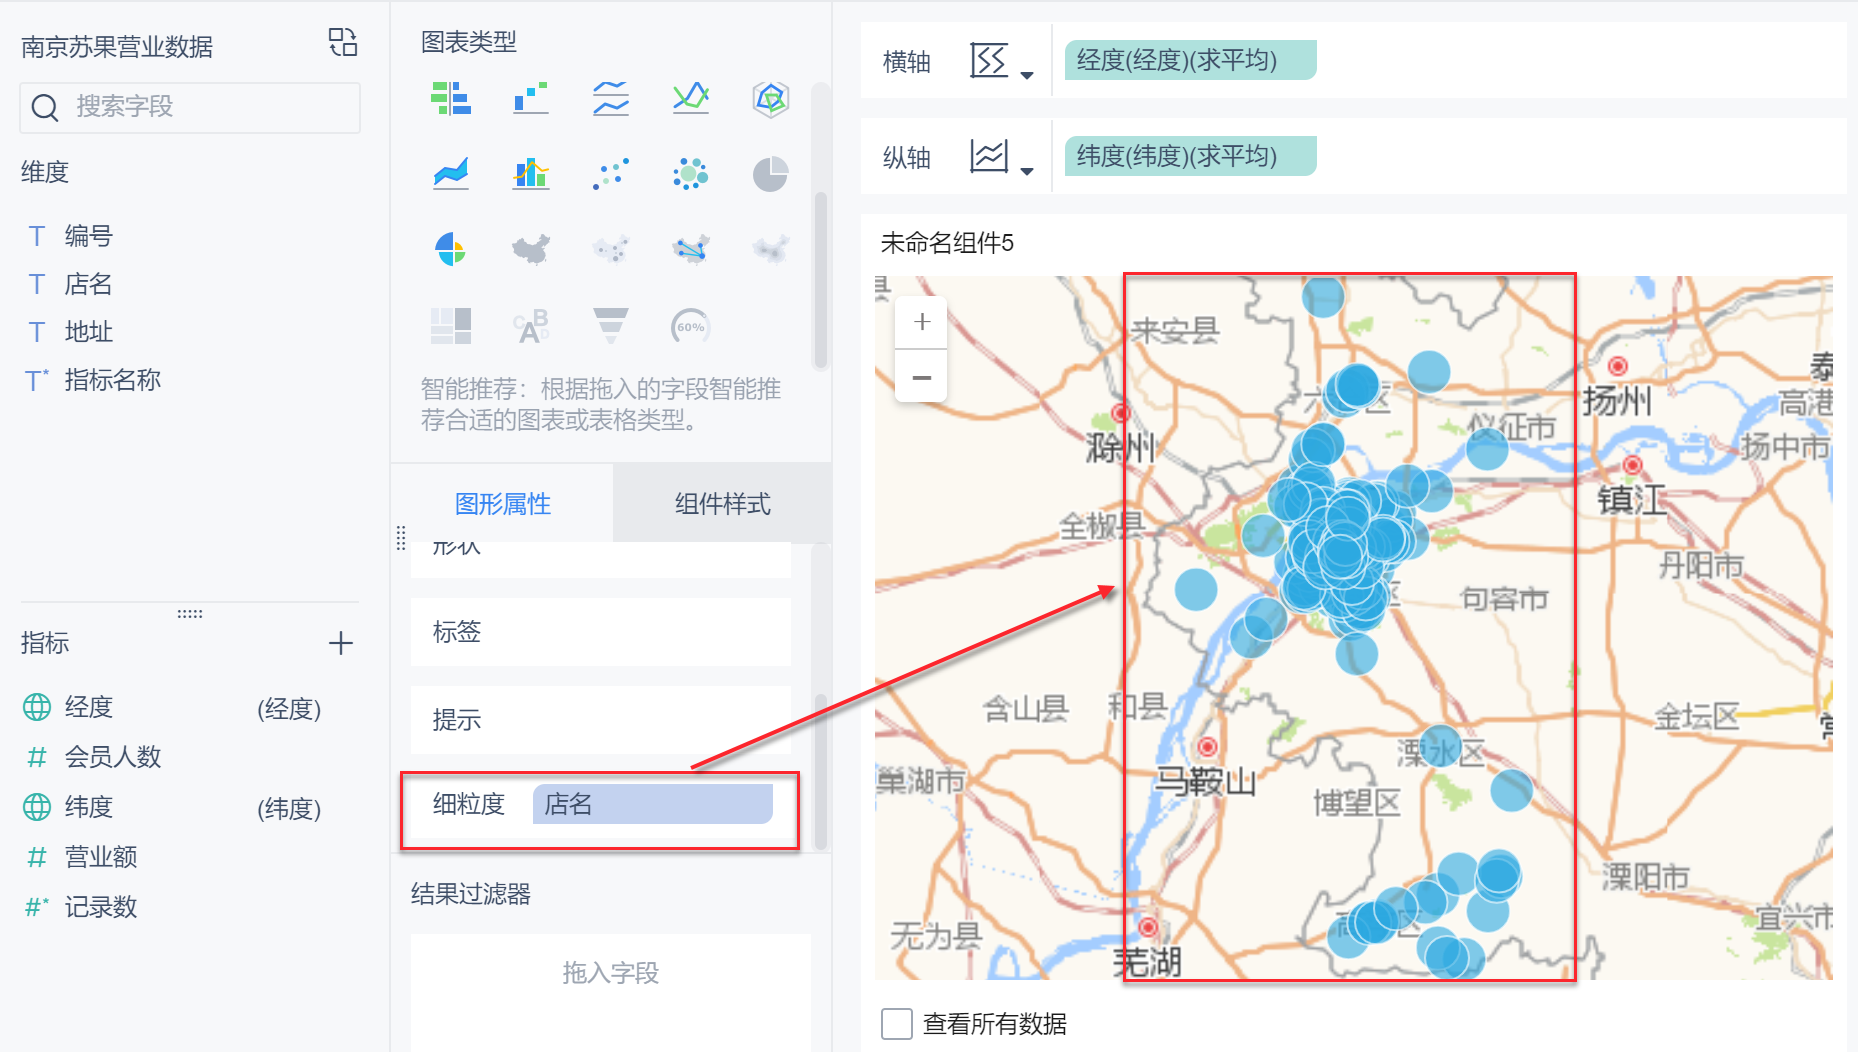Click the dataset switch icon beside title

tap(343, 42)
